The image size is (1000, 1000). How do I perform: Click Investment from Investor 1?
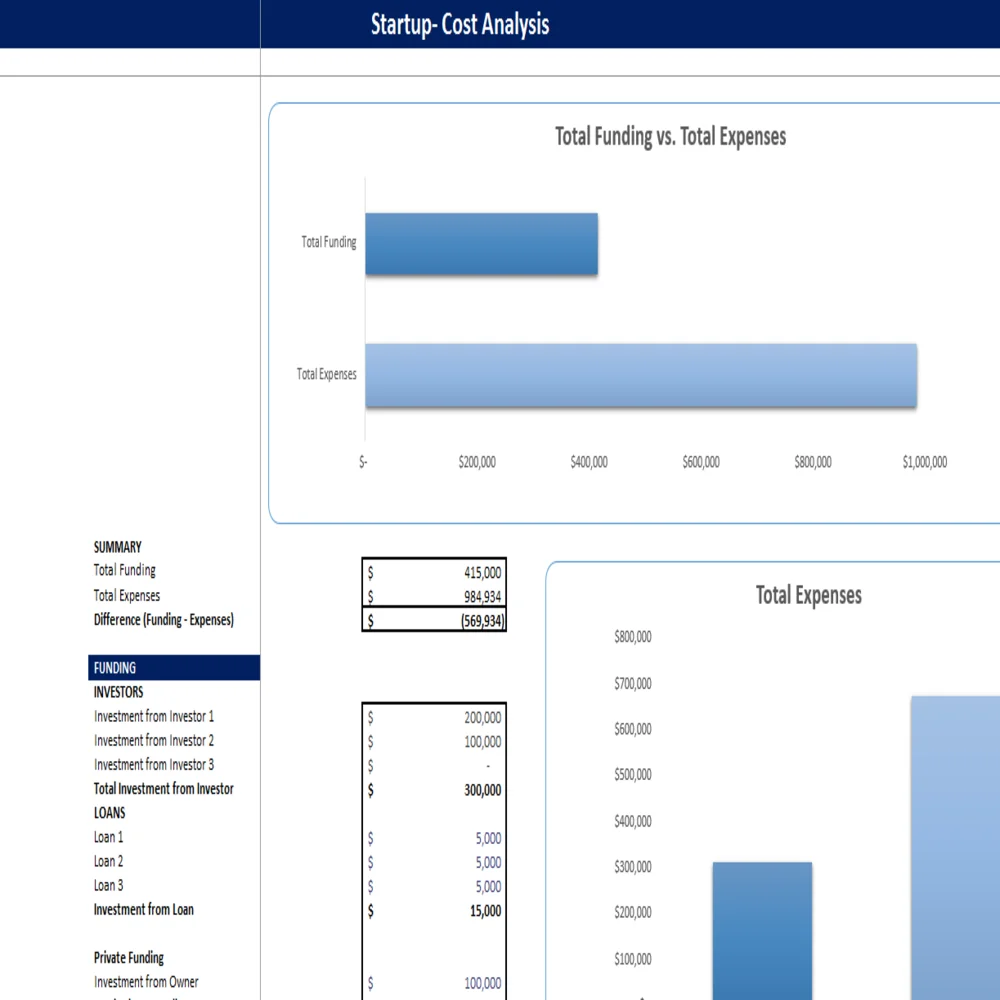coord(152,716)
